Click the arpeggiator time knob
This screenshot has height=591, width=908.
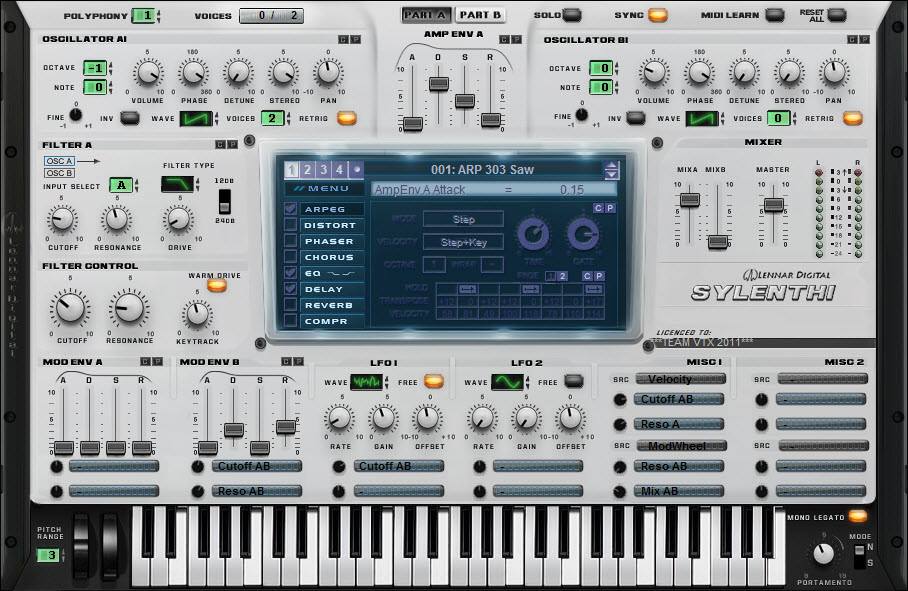[533, 234]
